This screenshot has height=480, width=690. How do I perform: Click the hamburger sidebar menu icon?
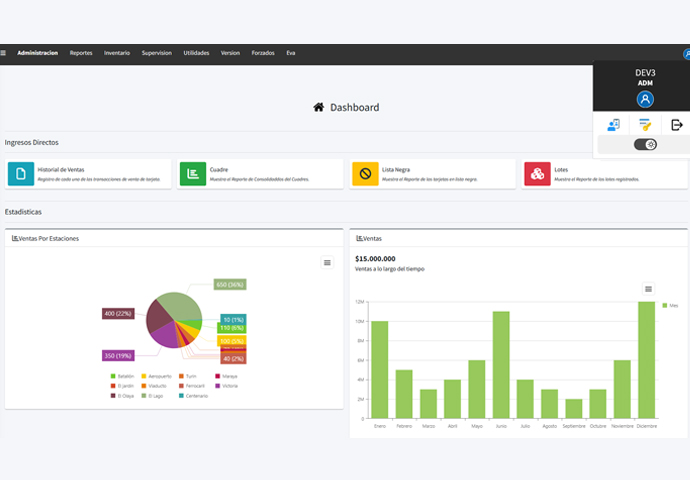pos(3,52)
